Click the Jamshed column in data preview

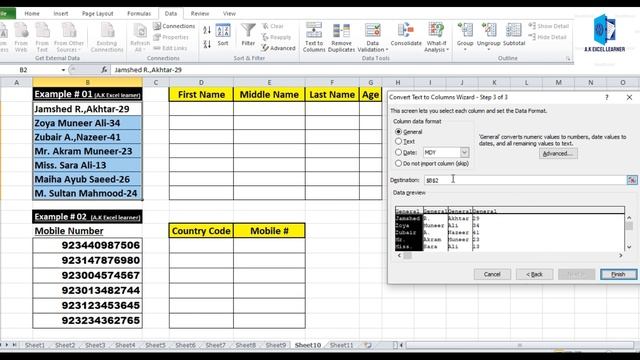coord(409,232)
